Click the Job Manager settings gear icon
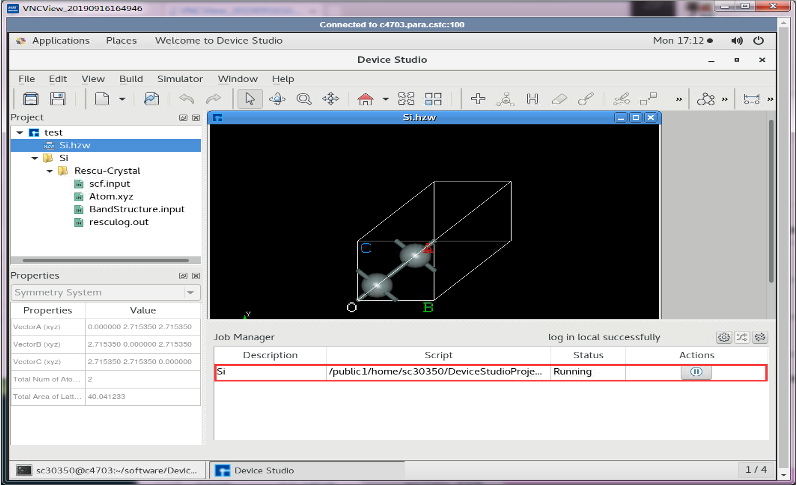 point(724,338)
